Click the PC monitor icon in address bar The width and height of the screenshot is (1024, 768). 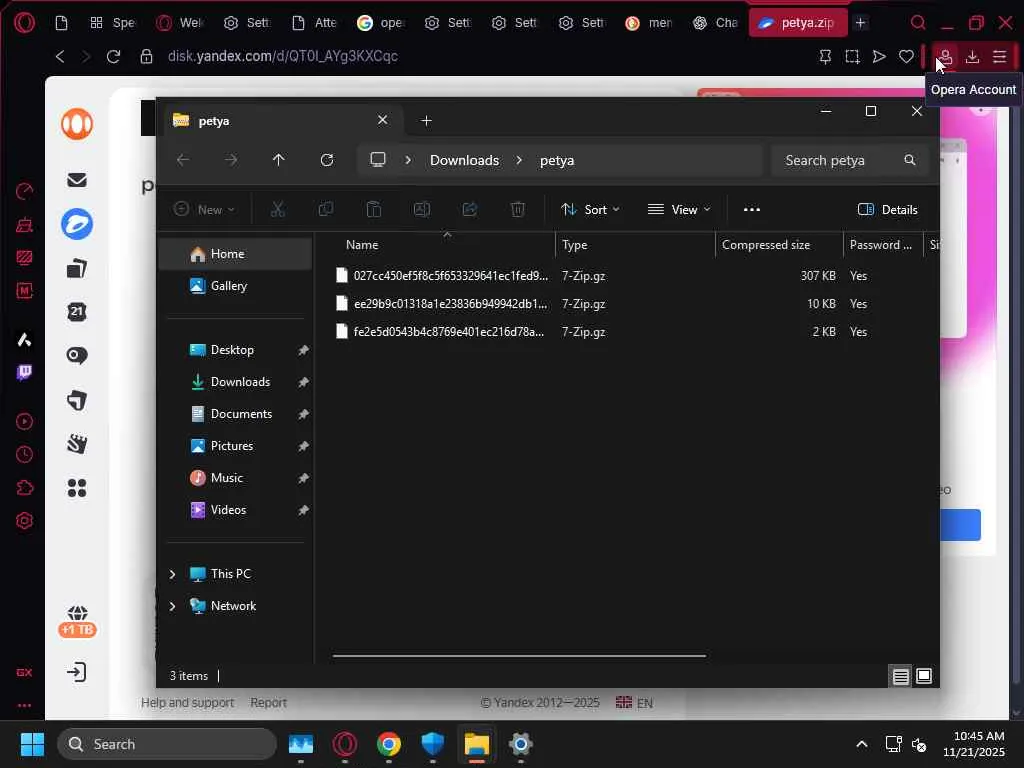pos(377,160)
